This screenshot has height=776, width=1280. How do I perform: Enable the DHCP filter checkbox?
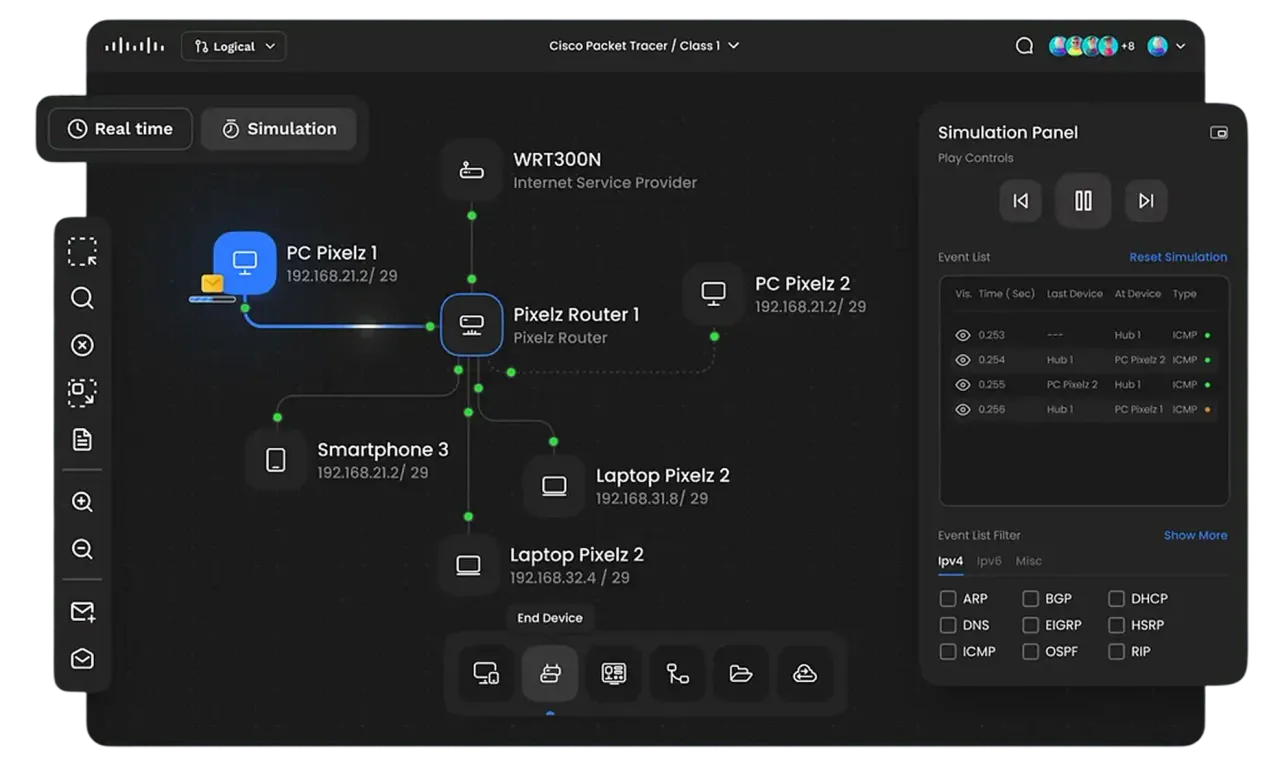coord(1116,599)
